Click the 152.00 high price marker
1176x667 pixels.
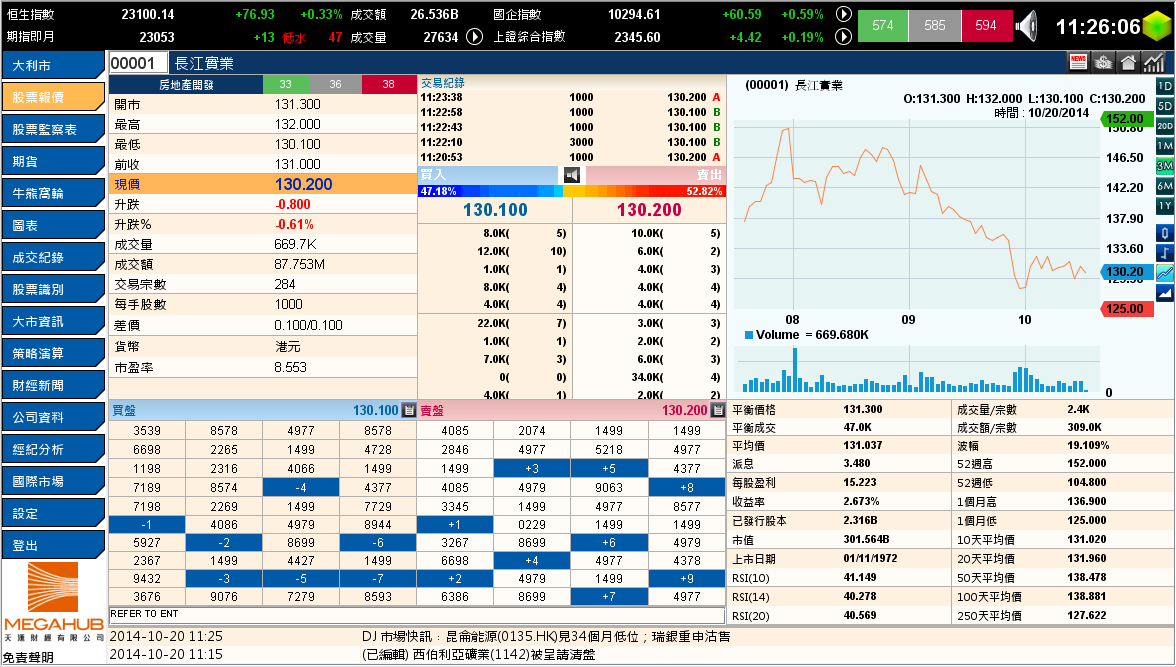pyautogui.click(x=1125, y=119)
